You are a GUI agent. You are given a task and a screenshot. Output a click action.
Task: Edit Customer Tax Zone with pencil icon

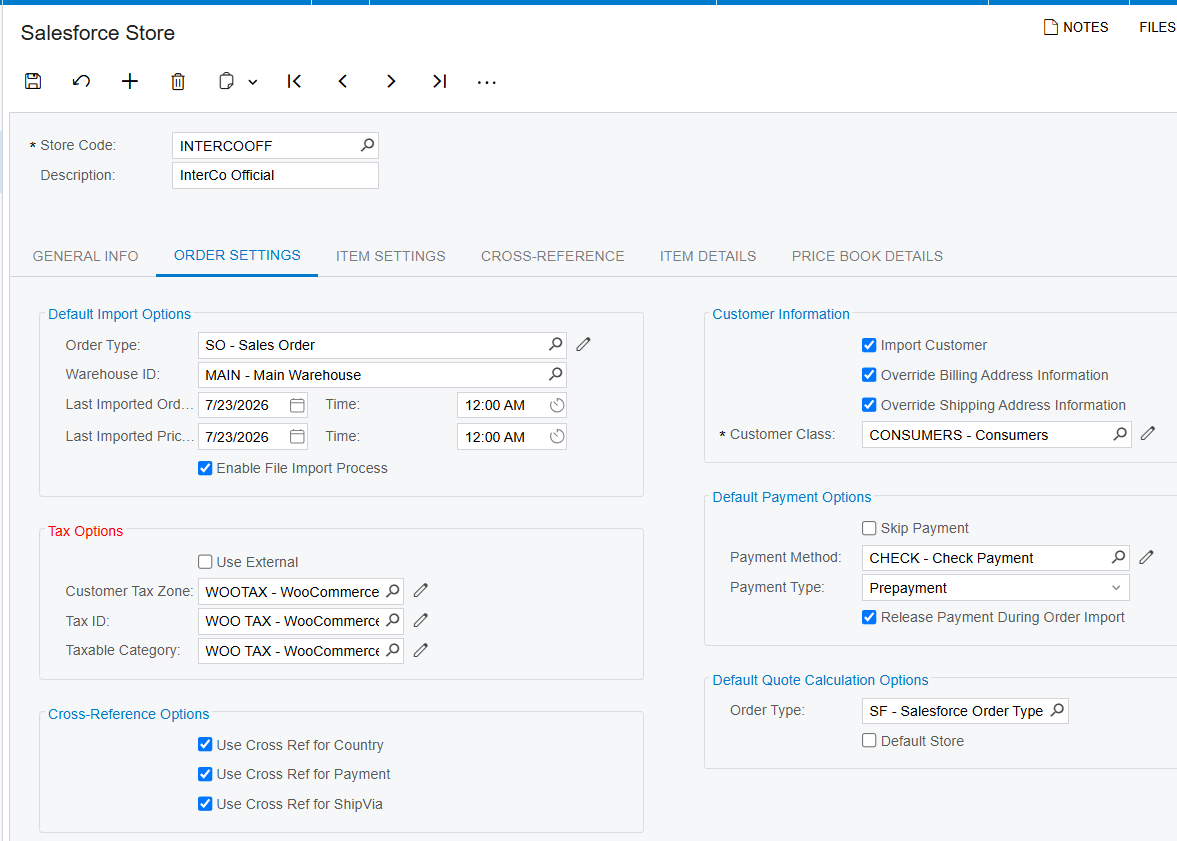coord(420,591)
